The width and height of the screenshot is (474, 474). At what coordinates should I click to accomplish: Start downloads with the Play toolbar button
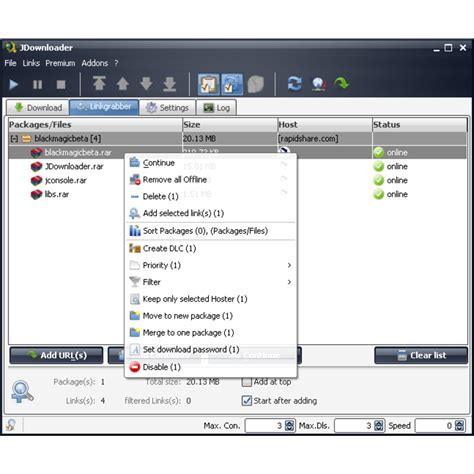click(14, 84)
